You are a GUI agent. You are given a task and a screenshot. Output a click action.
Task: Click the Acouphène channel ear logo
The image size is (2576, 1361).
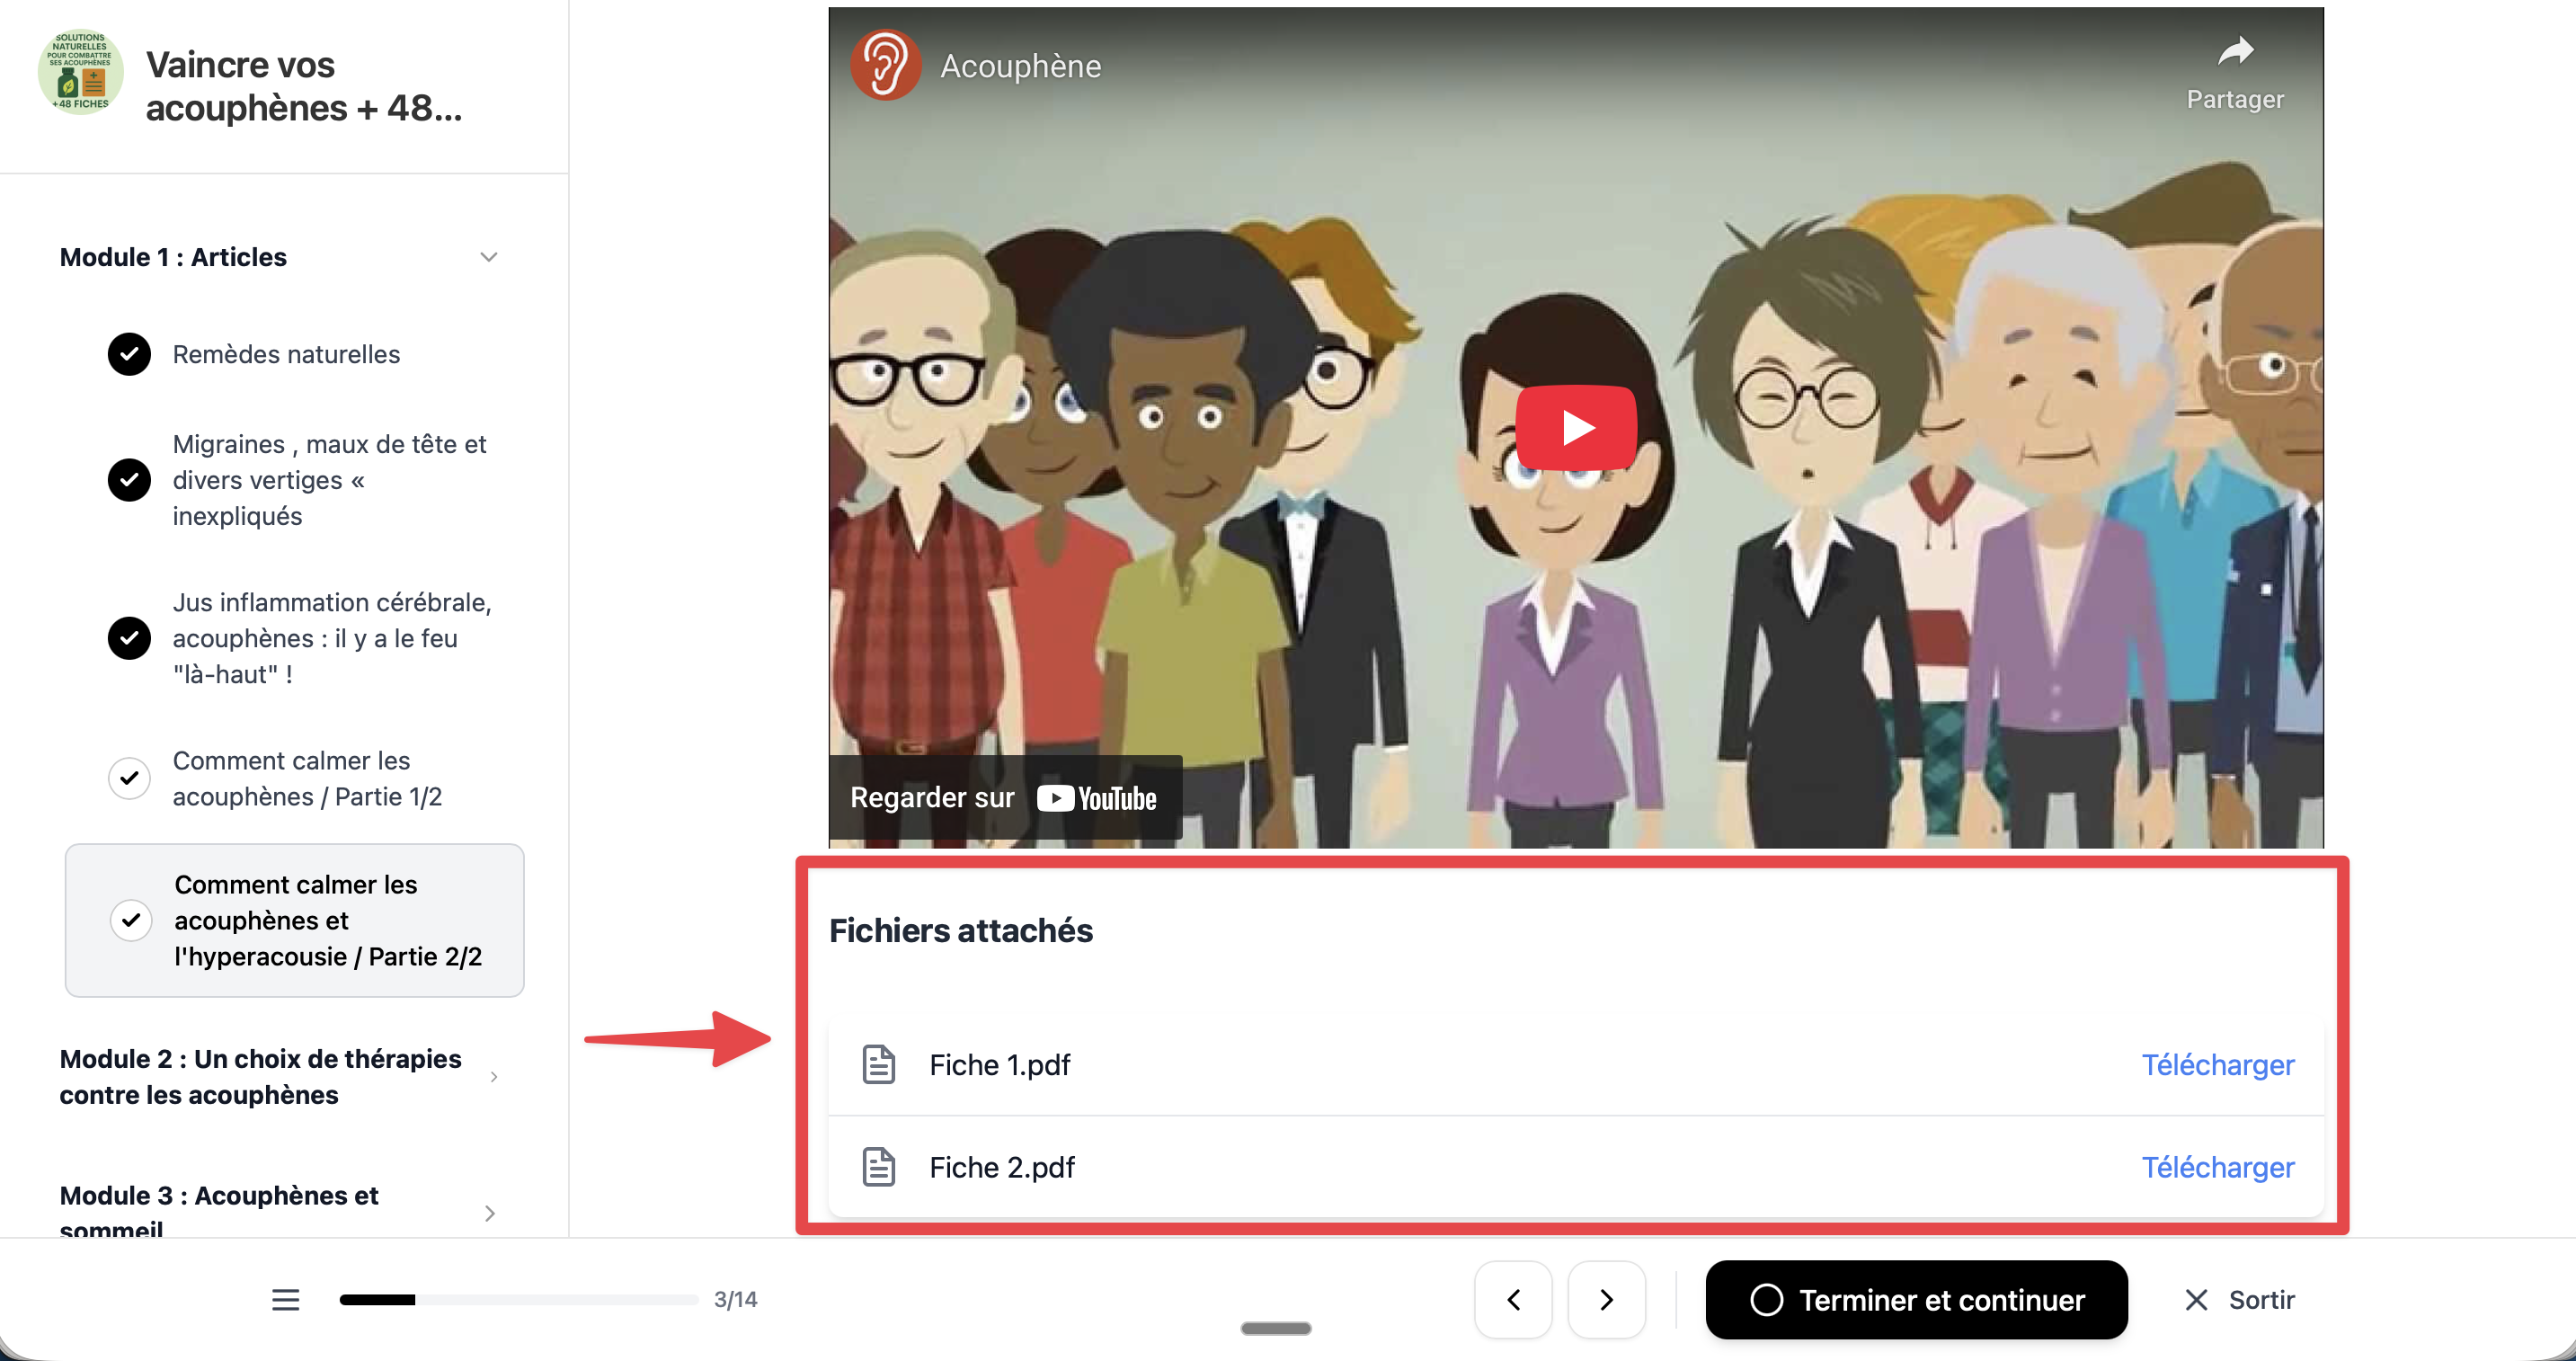[x=885, y=65]
